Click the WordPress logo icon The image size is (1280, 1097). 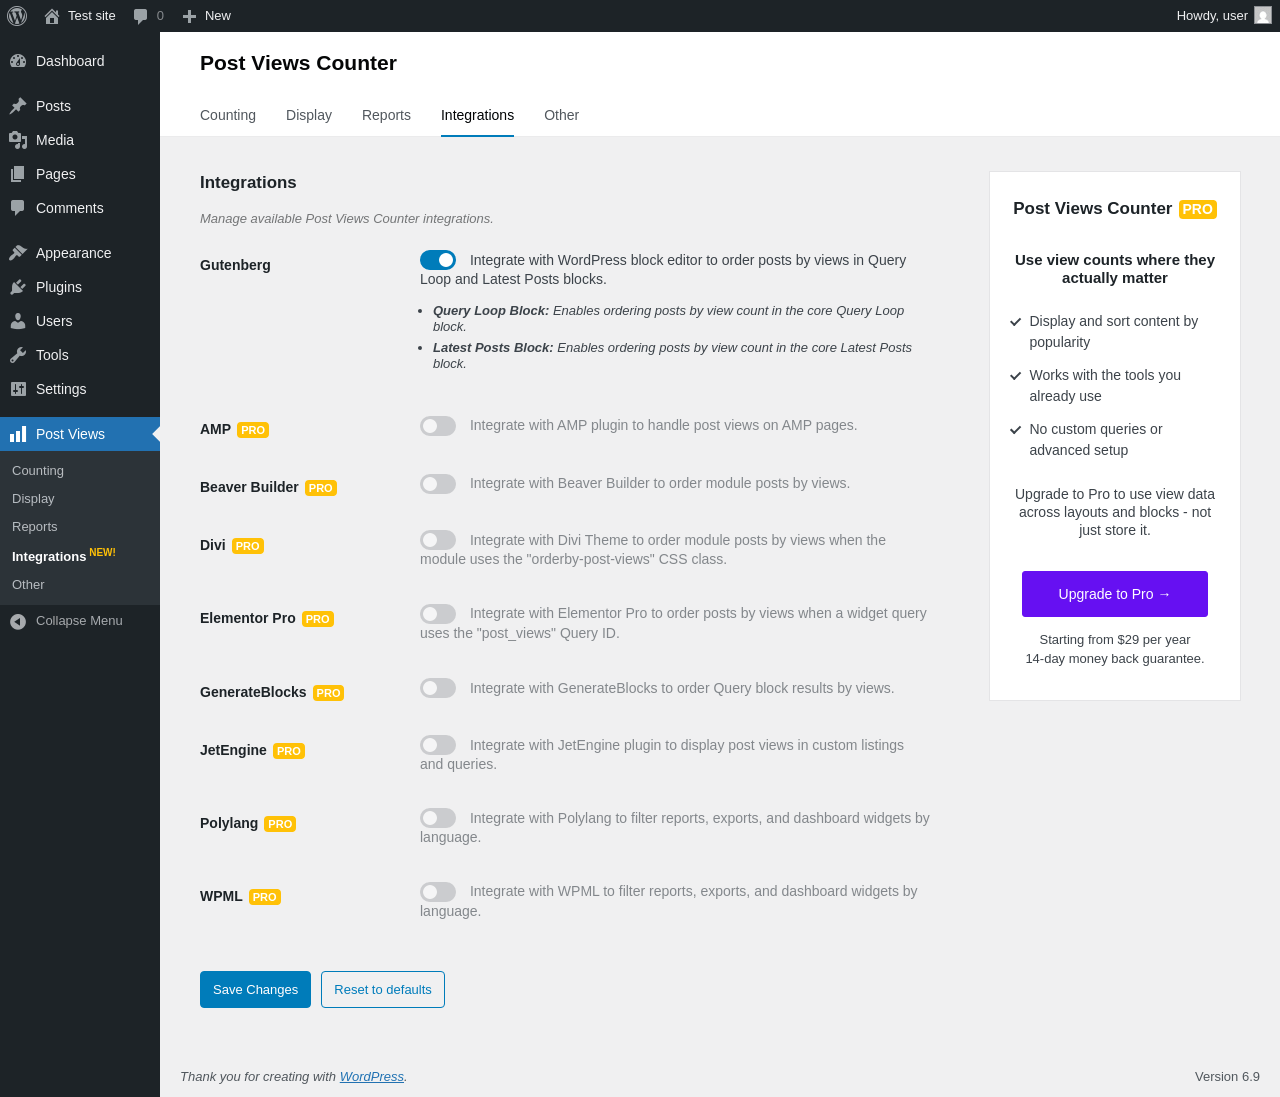pos(17,16)
